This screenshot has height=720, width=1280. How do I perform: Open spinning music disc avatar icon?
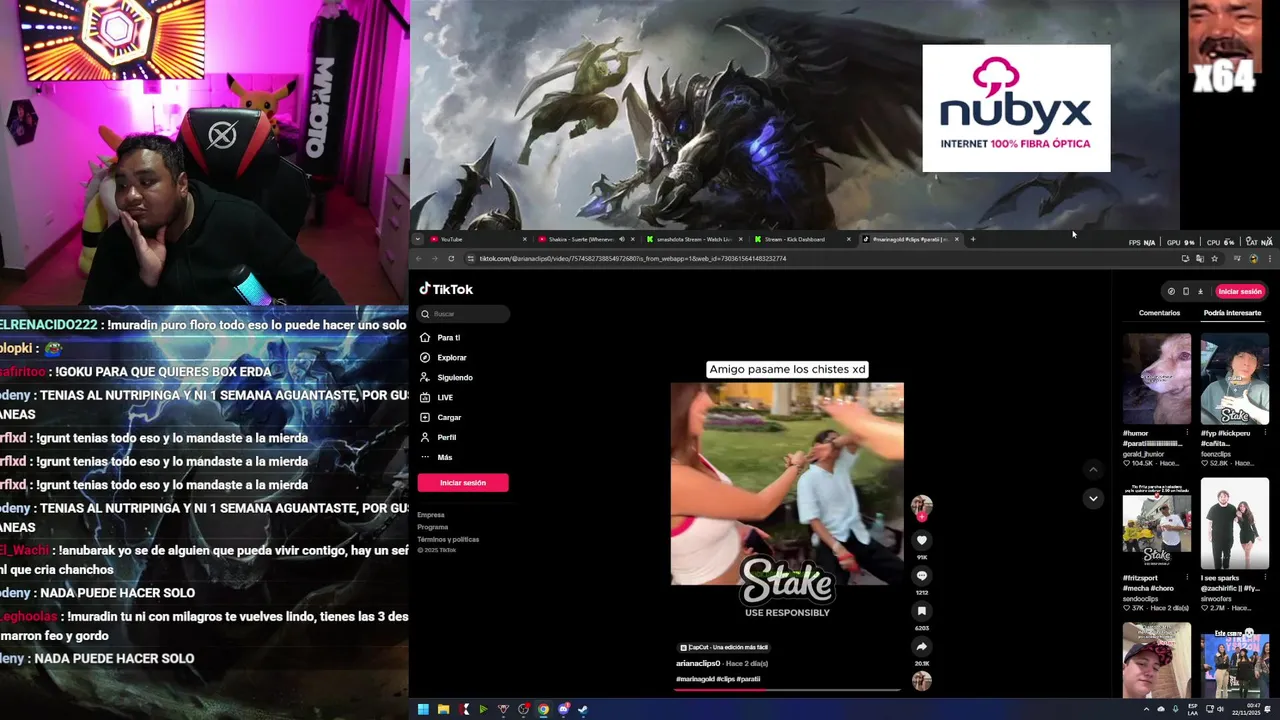921,681
